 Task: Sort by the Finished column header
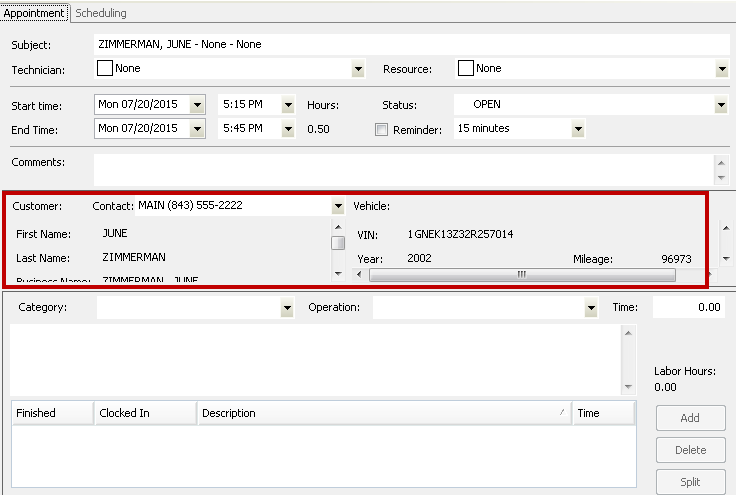pos(53,413)
